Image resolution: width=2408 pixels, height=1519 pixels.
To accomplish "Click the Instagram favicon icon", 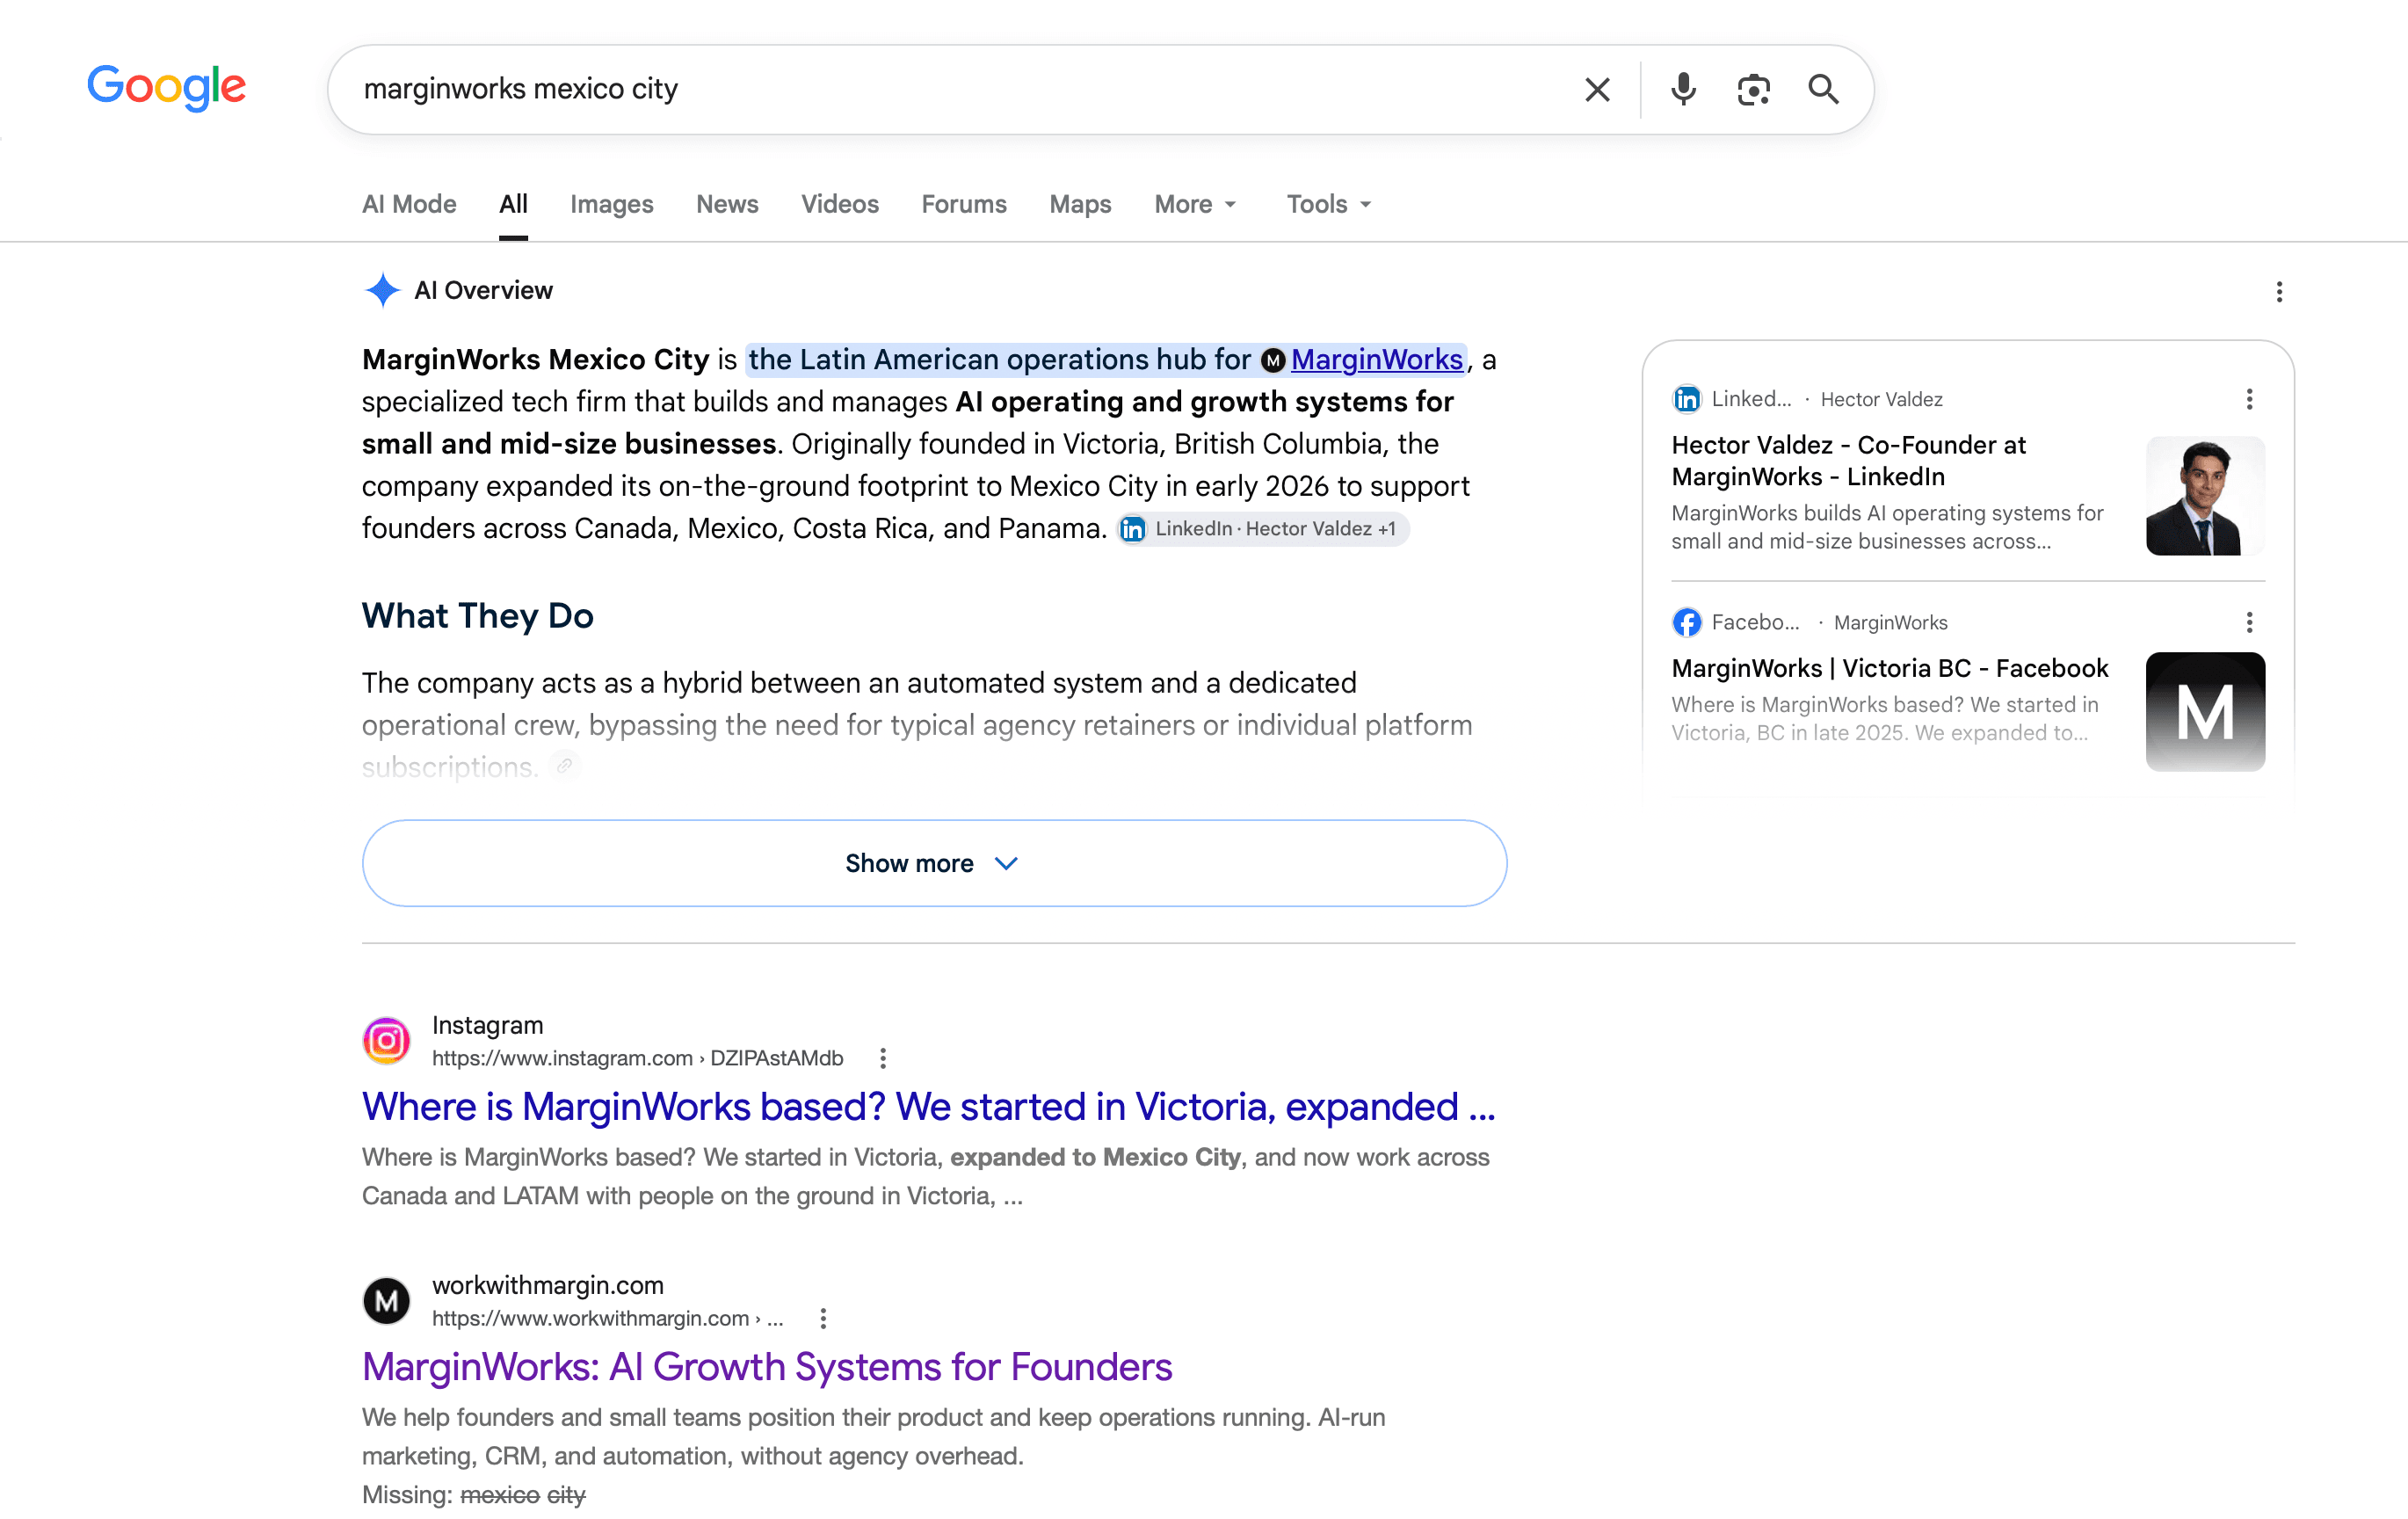I will [386, 1041].
